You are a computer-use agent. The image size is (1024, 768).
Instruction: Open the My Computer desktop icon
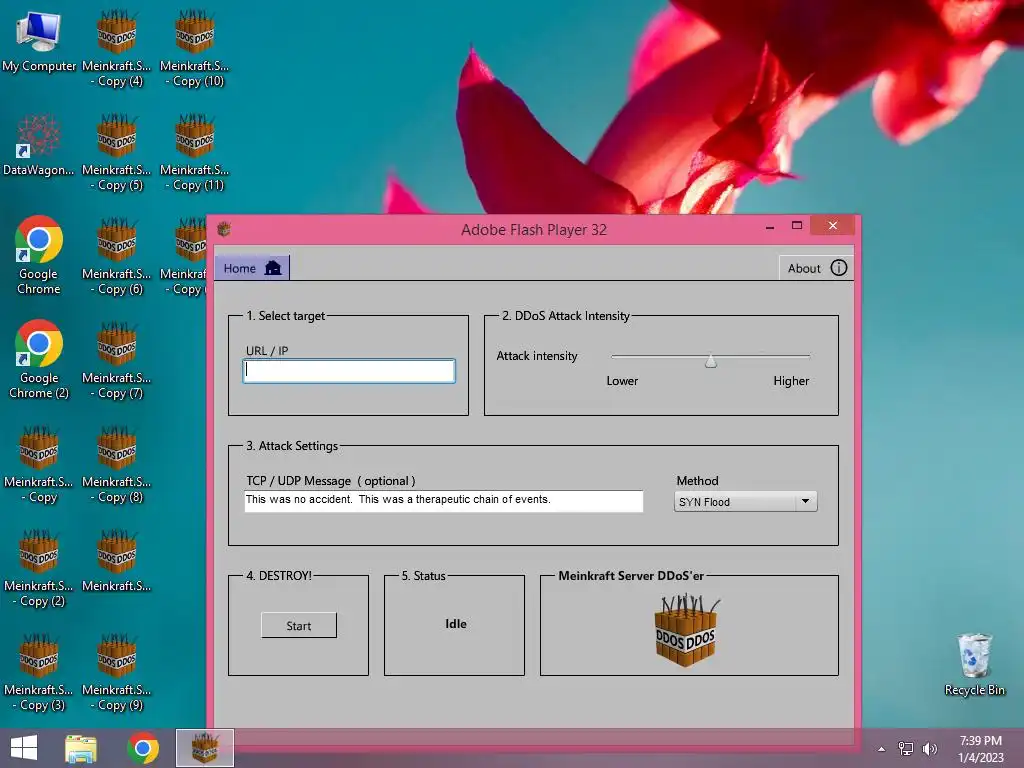pyautogui.click(x=39, y=41)
